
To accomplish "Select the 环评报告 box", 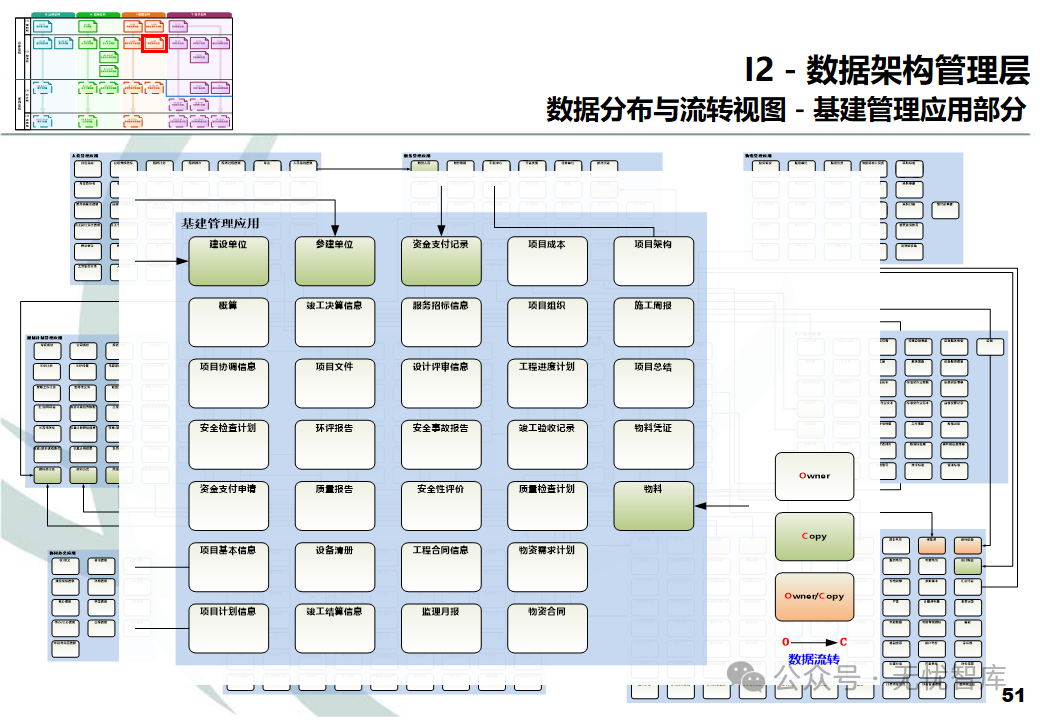I will tap(334, 445).
